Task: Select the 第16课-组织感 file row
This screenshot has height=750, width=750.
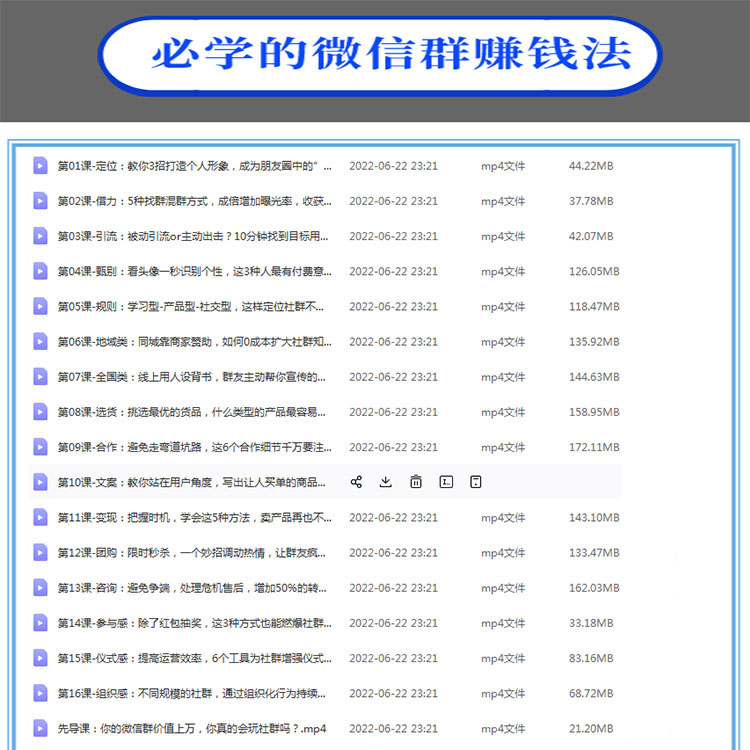Action: pyautogui.click(x=194, y=693)
